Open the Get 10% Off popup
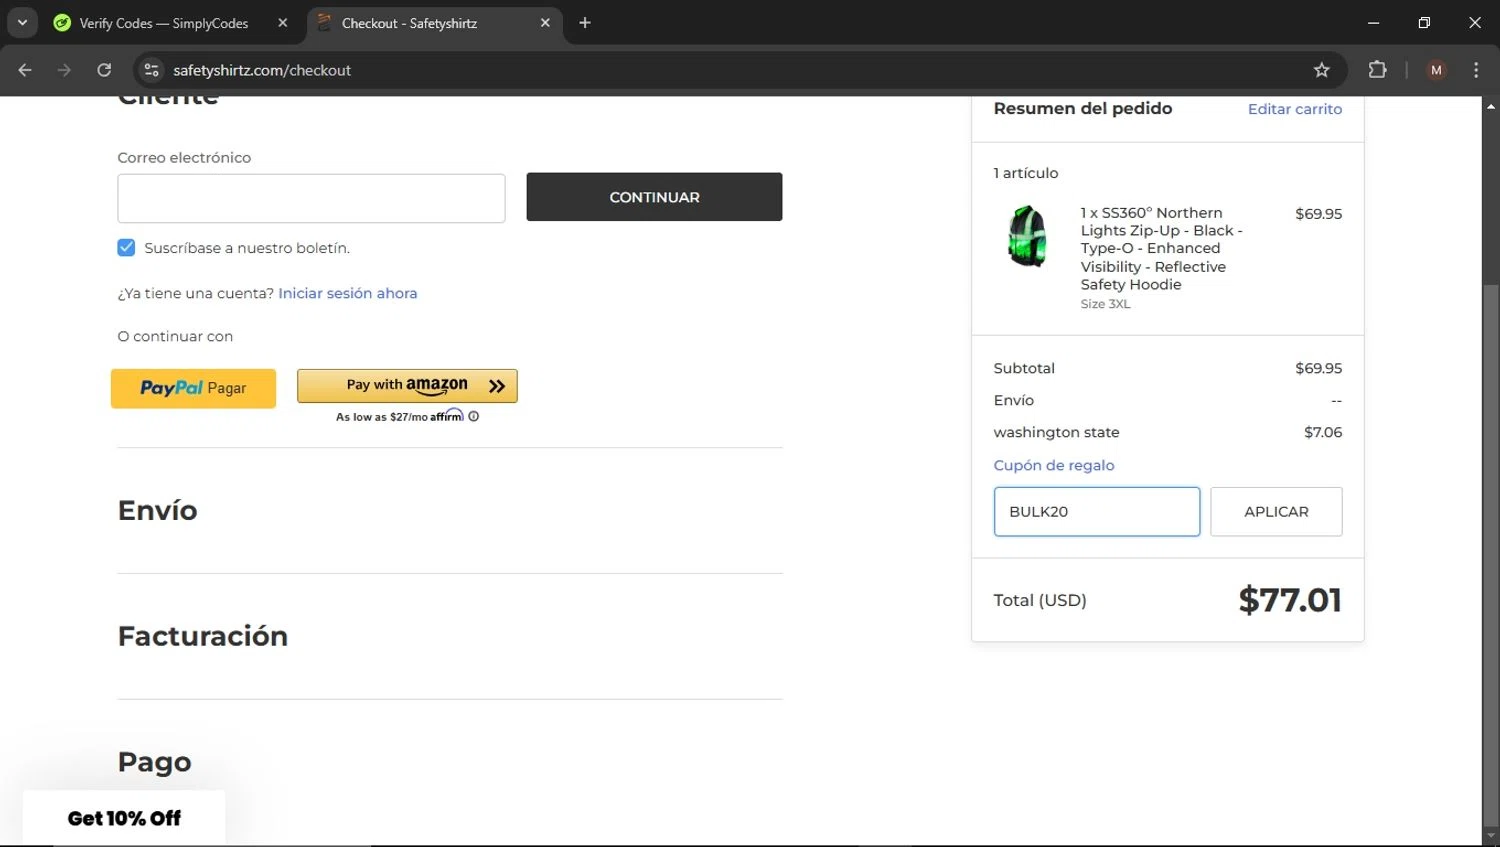 [x=124, y=818]
